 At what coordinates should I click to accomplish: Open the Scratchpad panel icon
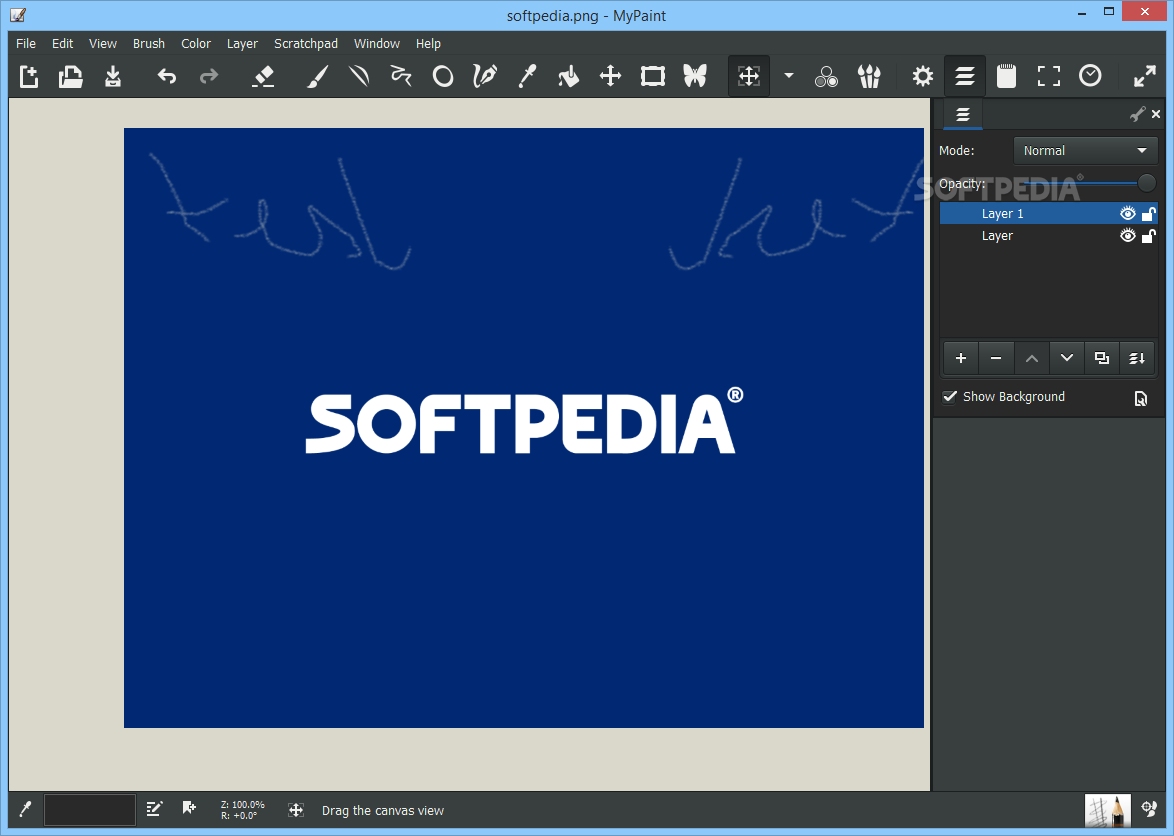(x=1006, y=76)
